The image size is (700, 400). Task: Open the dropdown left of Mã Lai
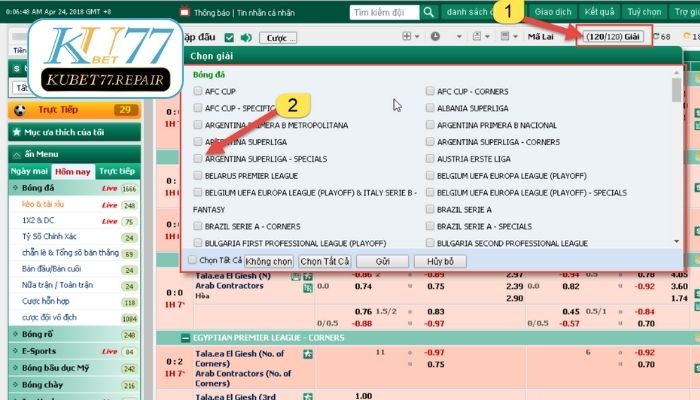pyautogui.click(x=508, y=37)
